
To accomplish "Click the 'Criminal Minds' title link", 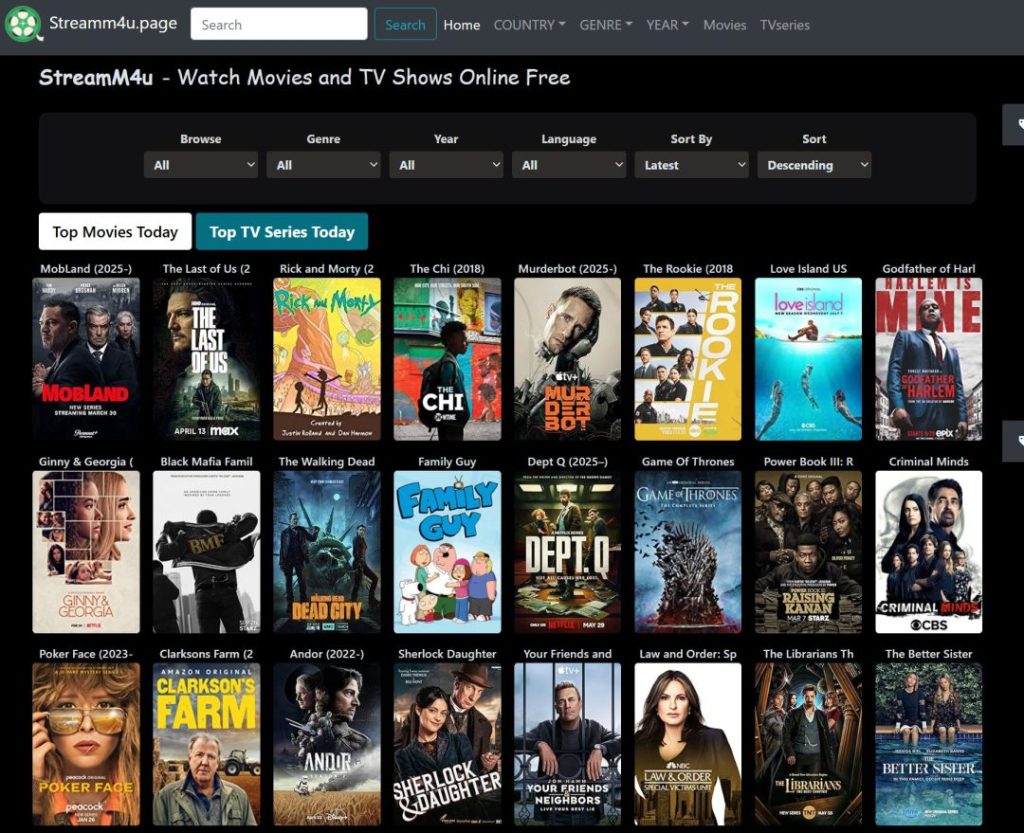I will tap(929, 462).
